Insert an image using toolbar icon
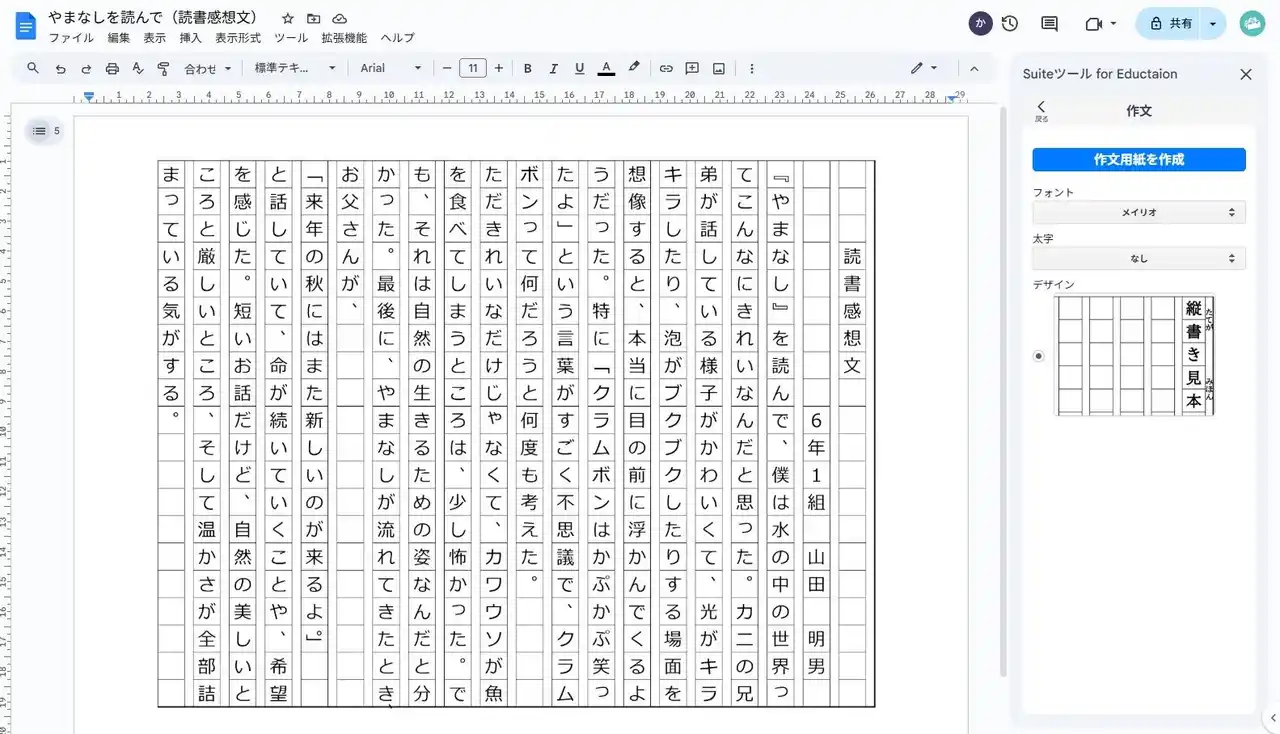The height and width of the screenshot is (734, 1280). click(x=718, y=68)
